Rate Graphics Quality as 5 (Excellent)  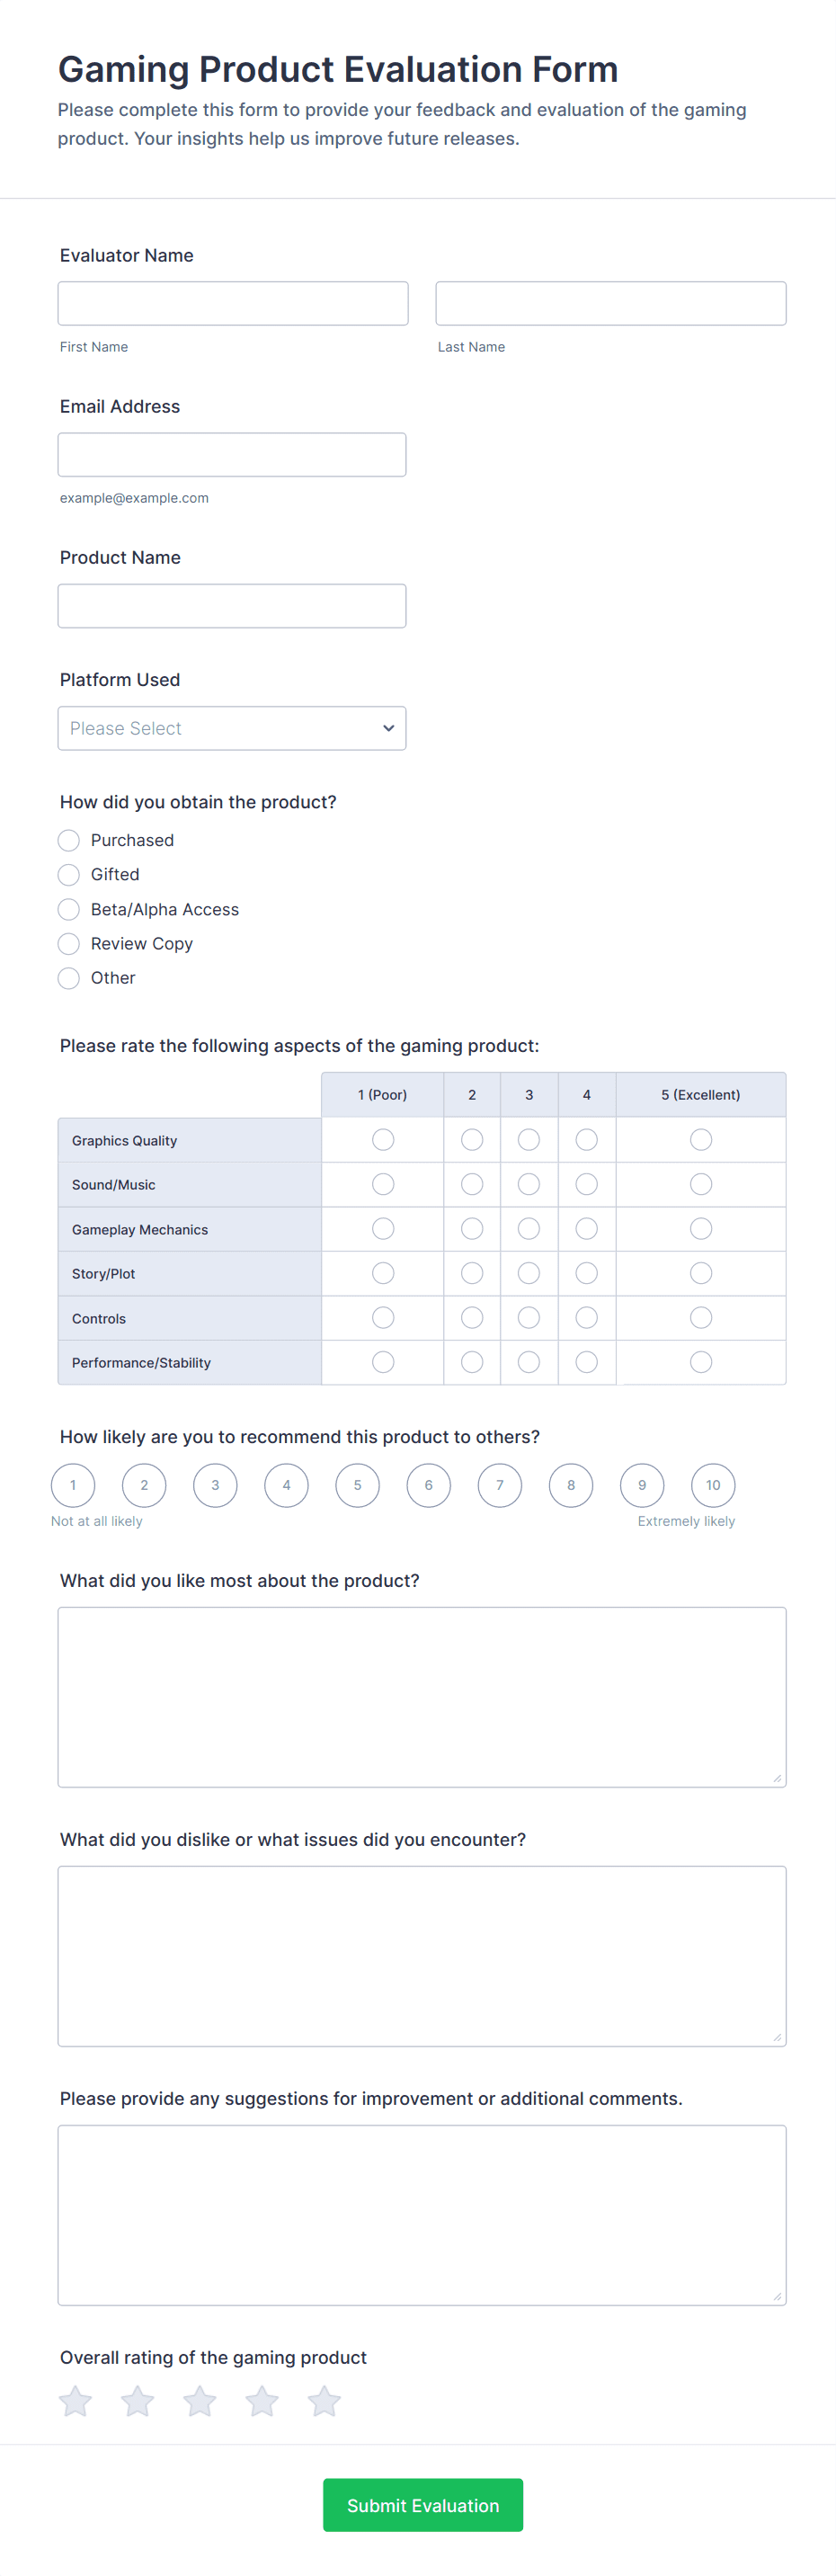pyautogui.click(x=701, y=1140)
